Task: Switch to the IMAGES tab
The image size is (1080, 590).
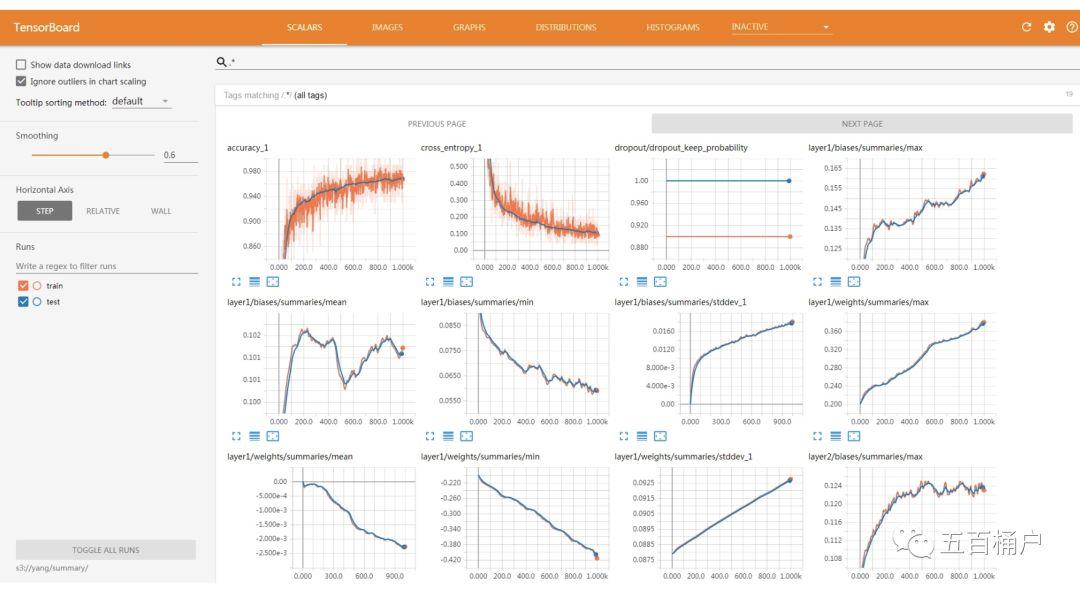Action: click(387, 28)
